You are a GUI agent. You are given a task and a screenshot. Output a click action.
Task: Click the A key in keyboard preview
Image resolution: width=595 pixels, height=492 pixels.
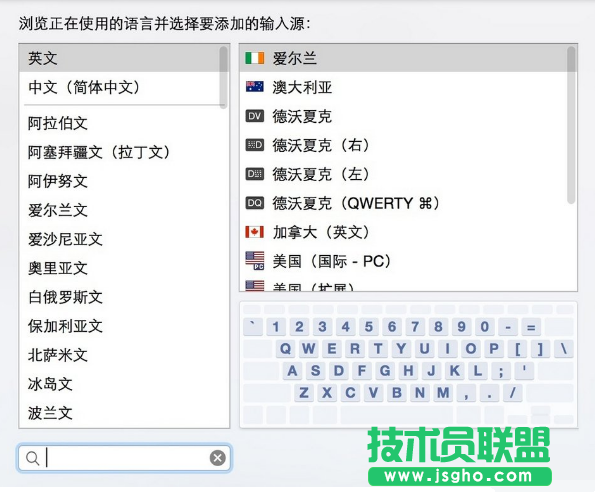pos(292,371)
